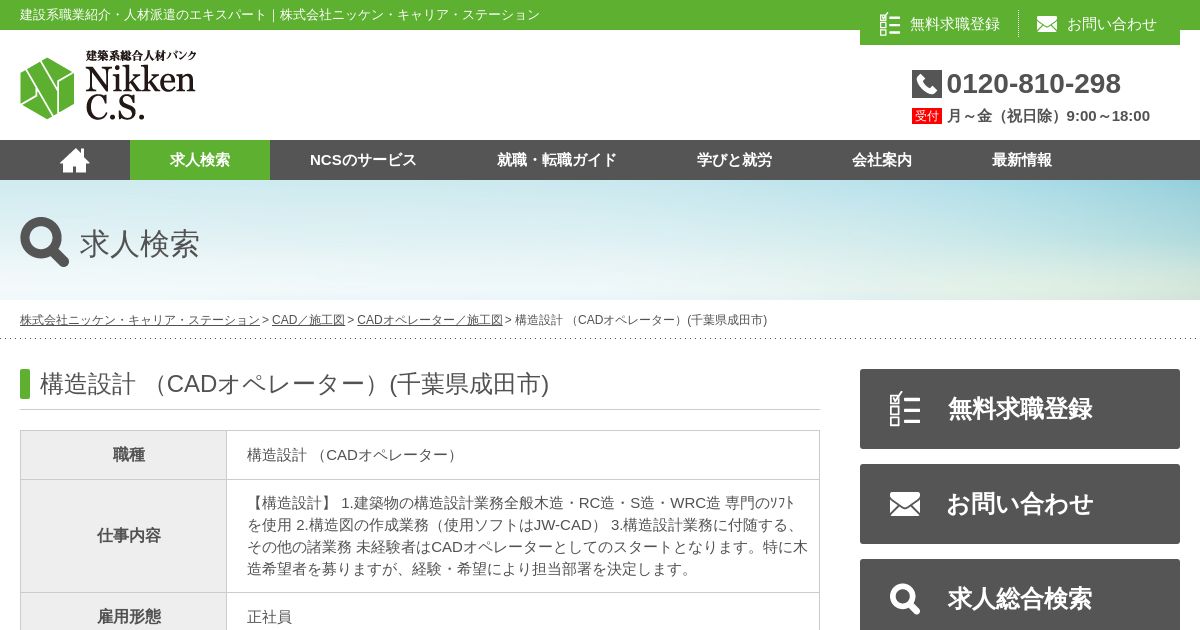
Task: Click the 仕事内容 table header cell
Action: point(124,536)
